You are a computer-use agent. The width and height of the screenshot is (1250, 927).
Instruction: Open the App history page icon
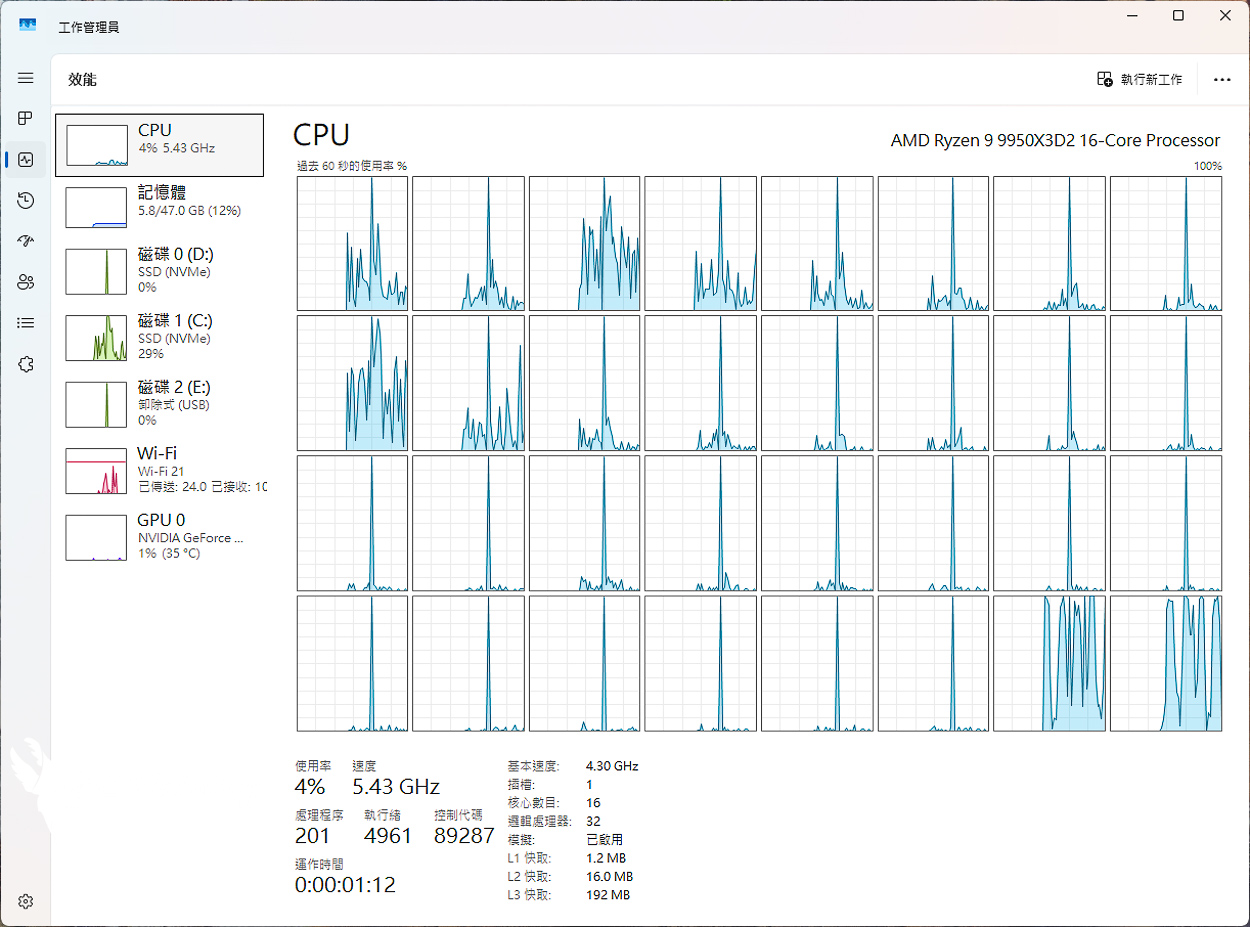[26, 201]
